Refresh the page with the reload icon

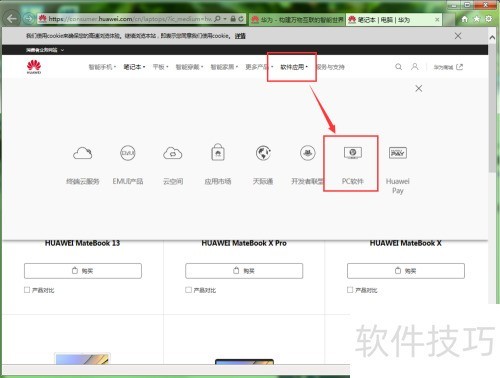241,19
